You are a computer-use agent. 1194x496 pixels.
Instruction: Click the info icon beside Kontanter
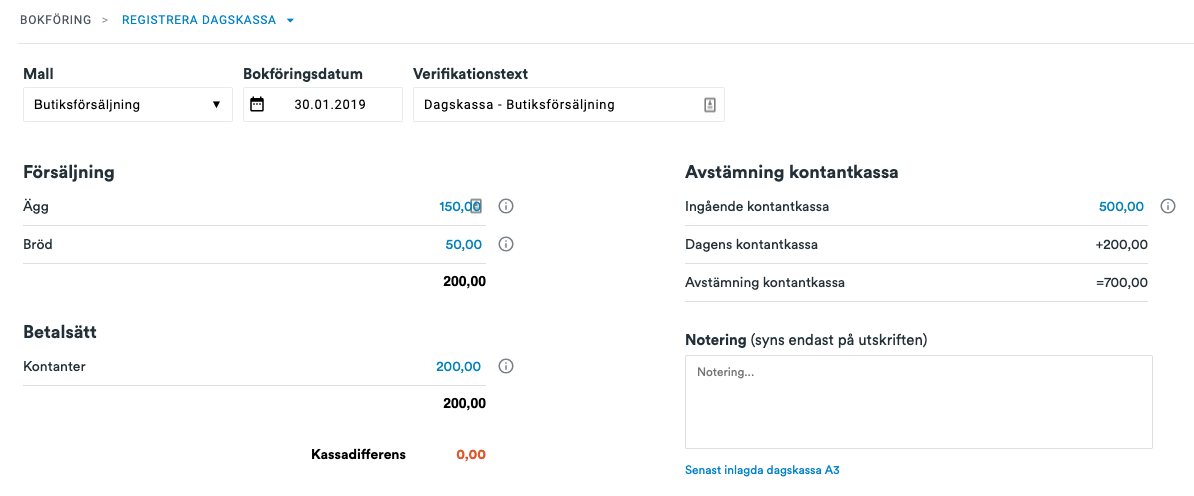pyautogui.click(x=506, y=366)
